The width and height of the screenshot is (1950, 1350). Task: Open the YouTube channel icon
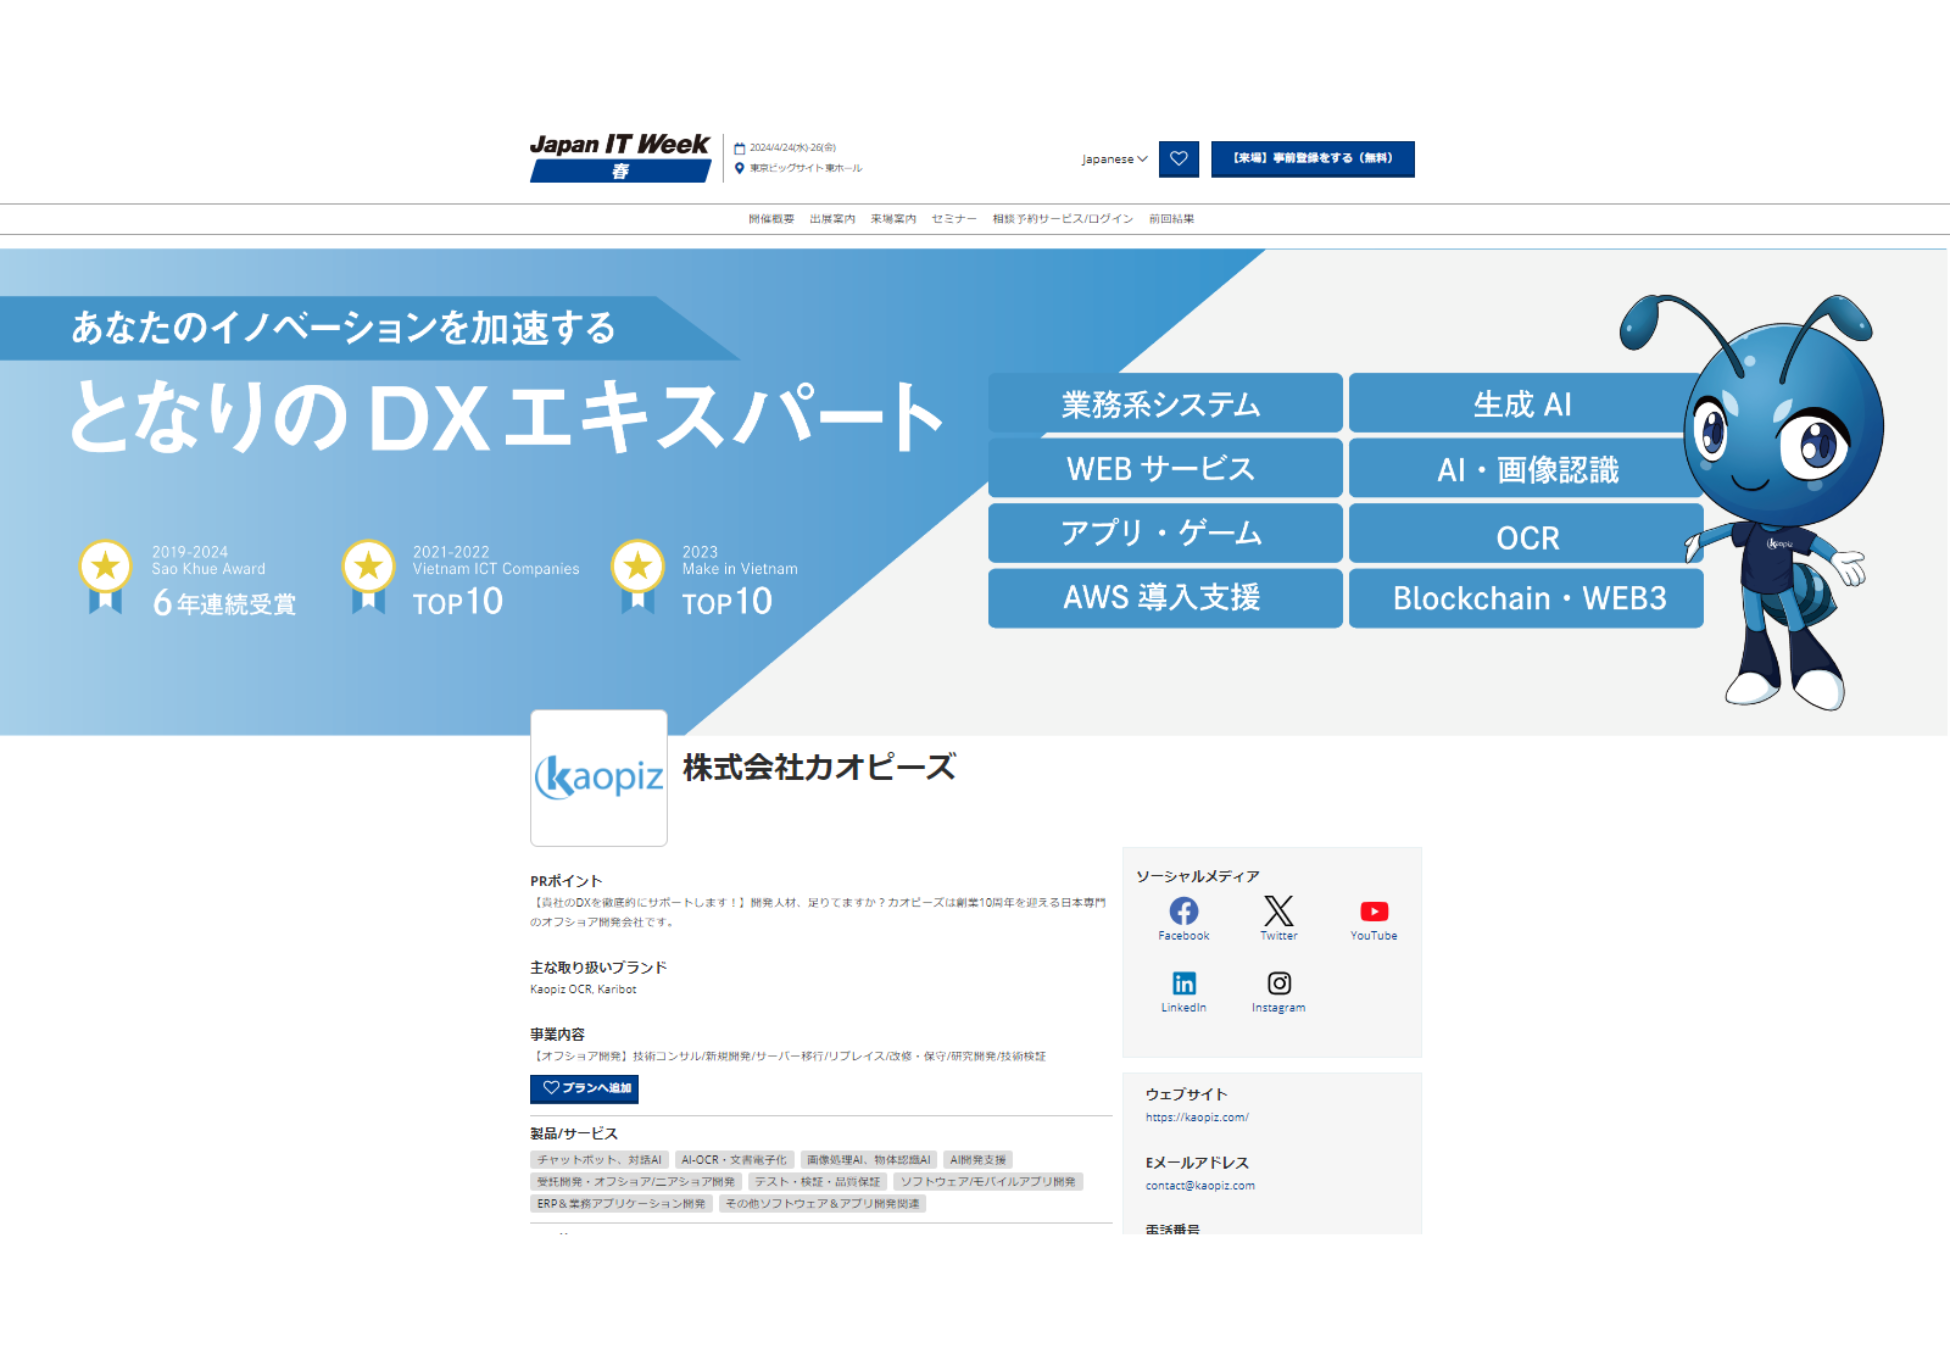click(1374, 911)
